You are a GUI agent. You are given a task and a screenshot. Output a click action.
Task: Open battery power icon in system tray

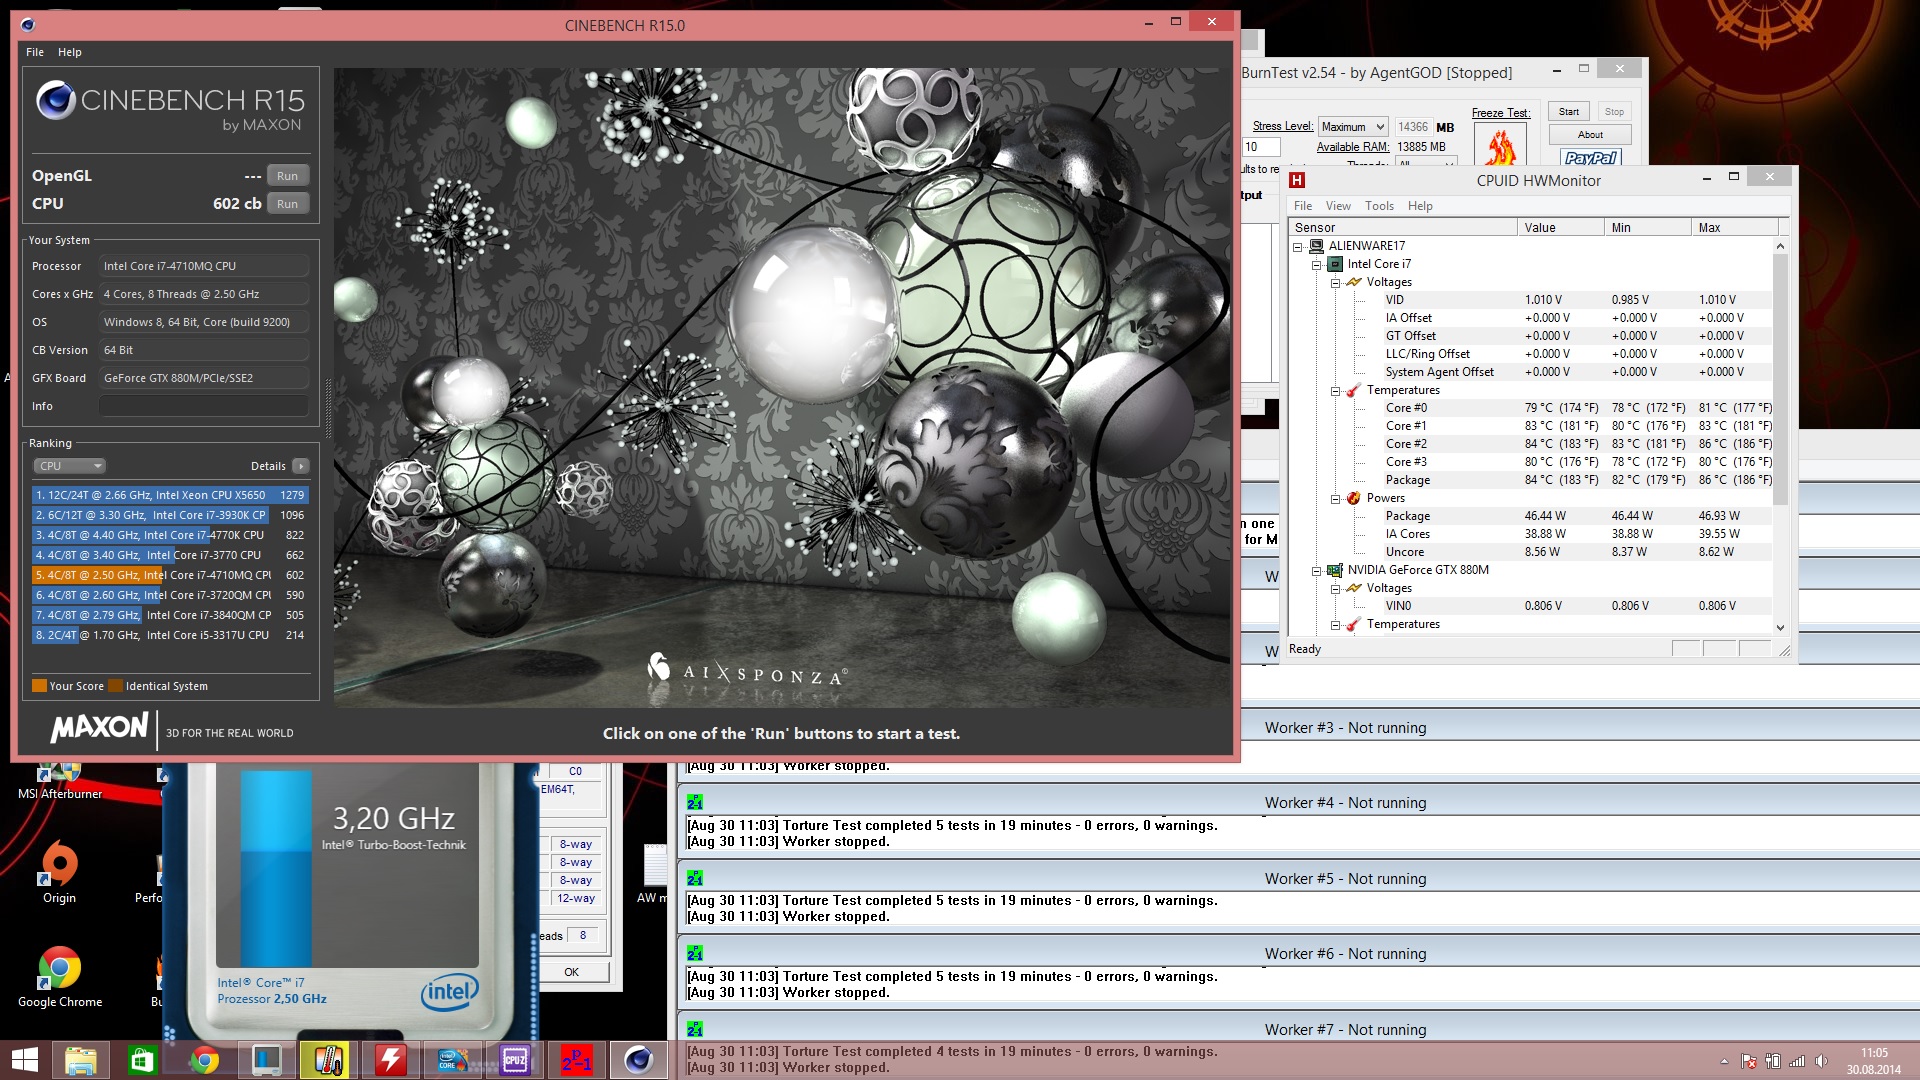[x=1773, y=1061]
